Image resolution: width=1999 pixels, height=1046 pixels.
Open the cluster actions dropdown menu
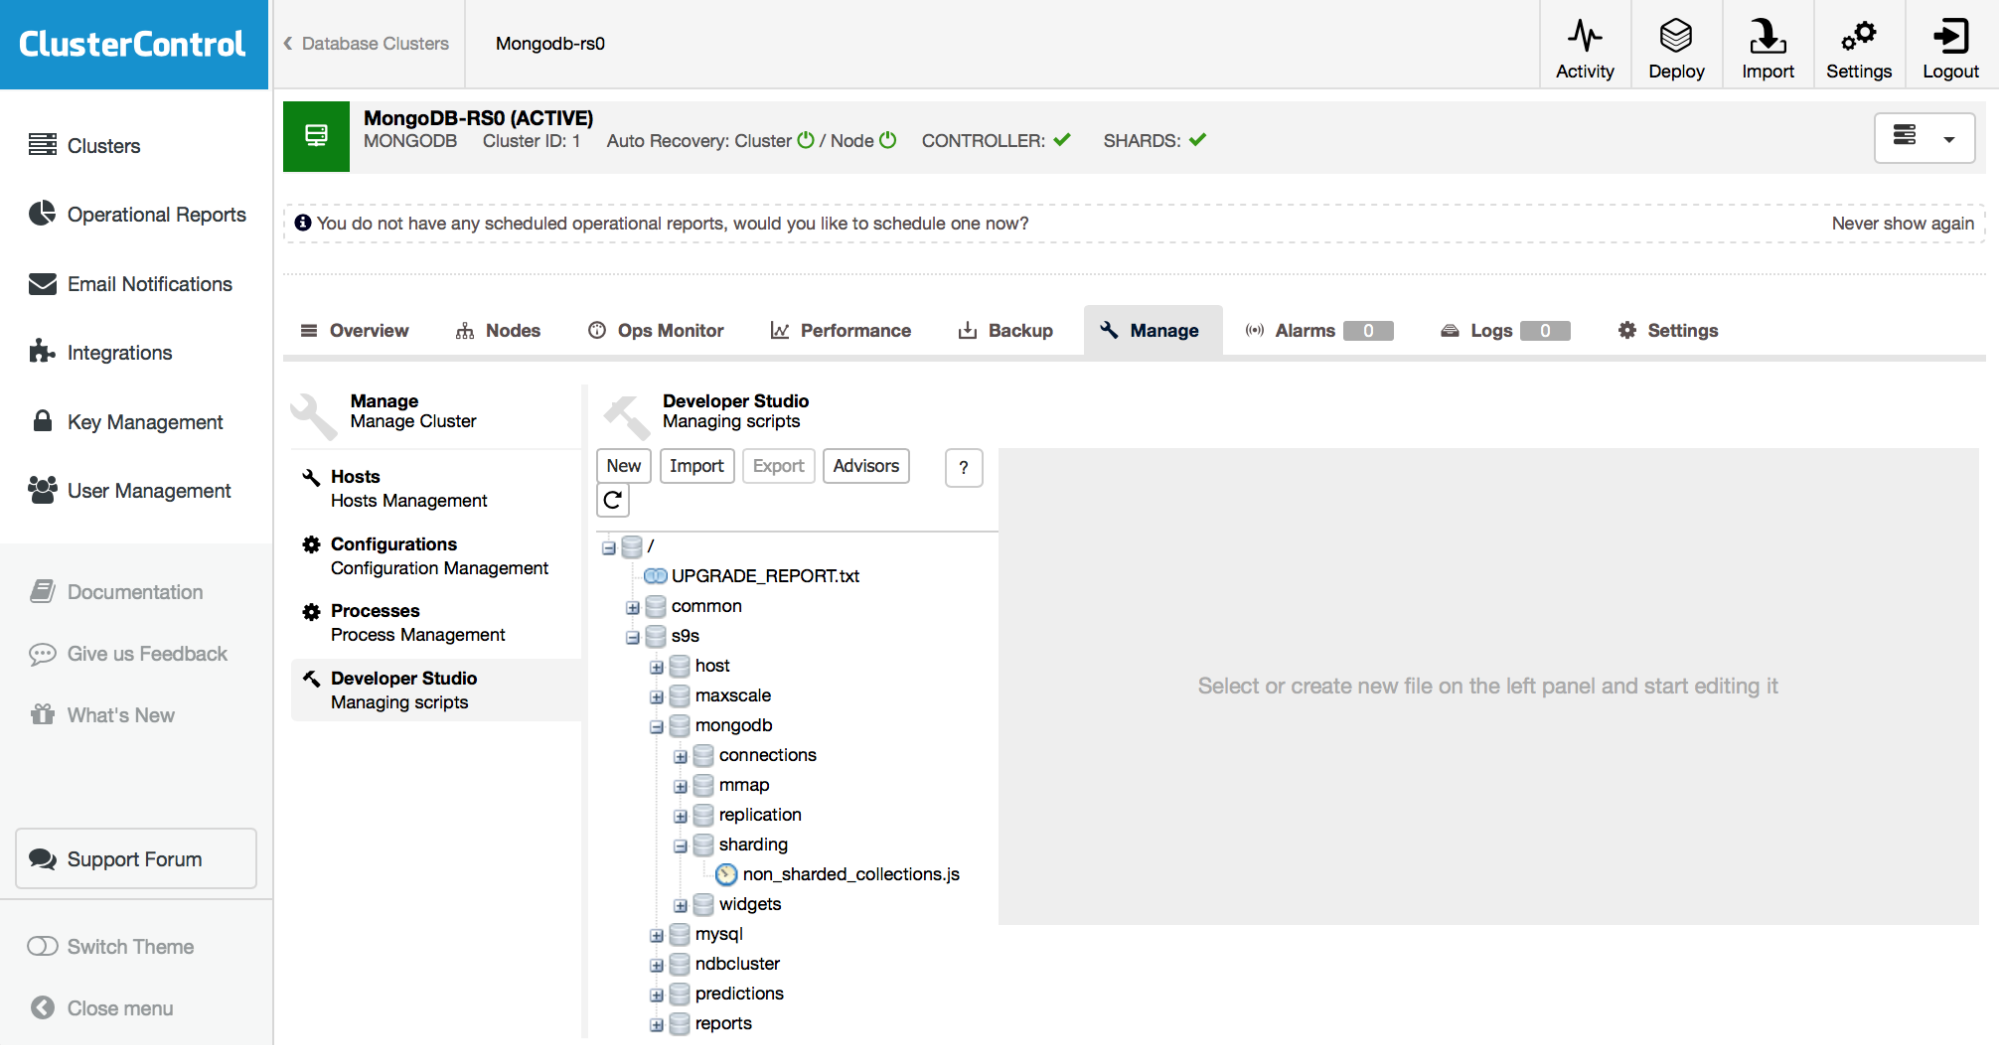[1923, 138]
